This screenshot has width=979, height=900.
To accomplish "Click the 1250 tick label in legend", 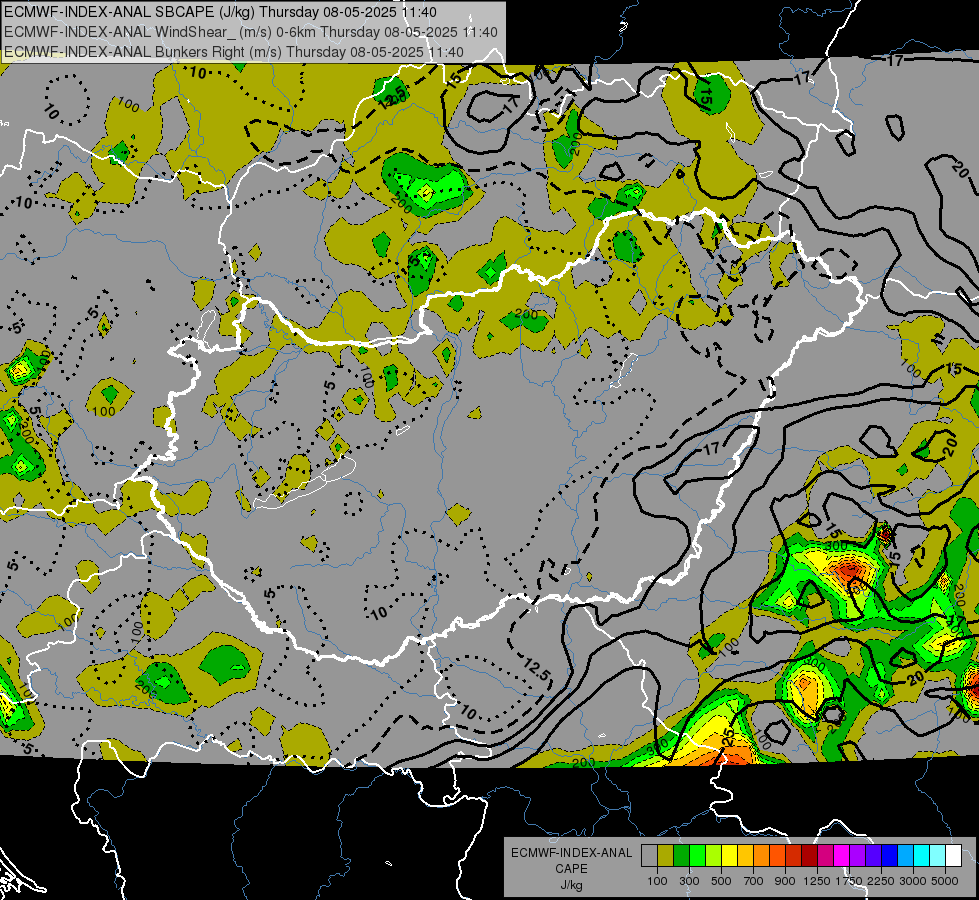I will pos(817,881).
